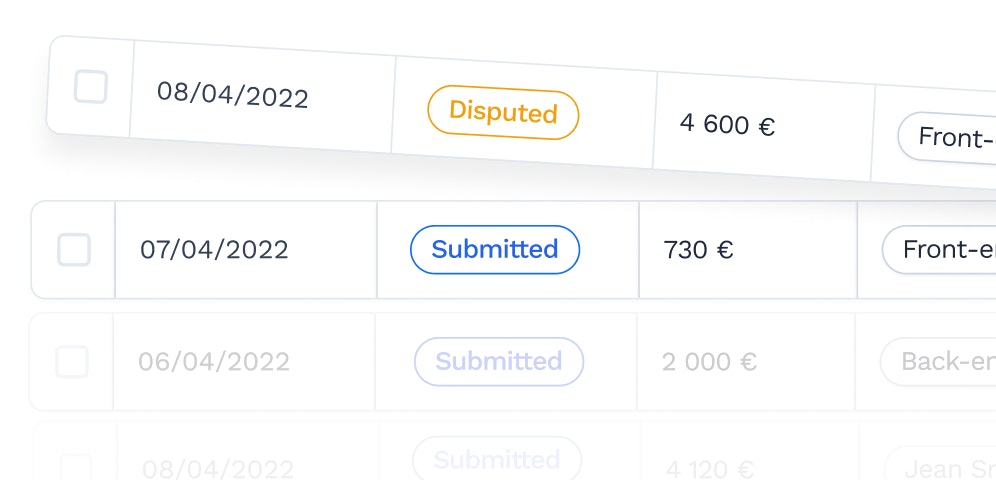Click the Submitted badge beside 4 120 €
Viewport: 996px width, 480px height.
pyautogui.click(x=497, y=458)
